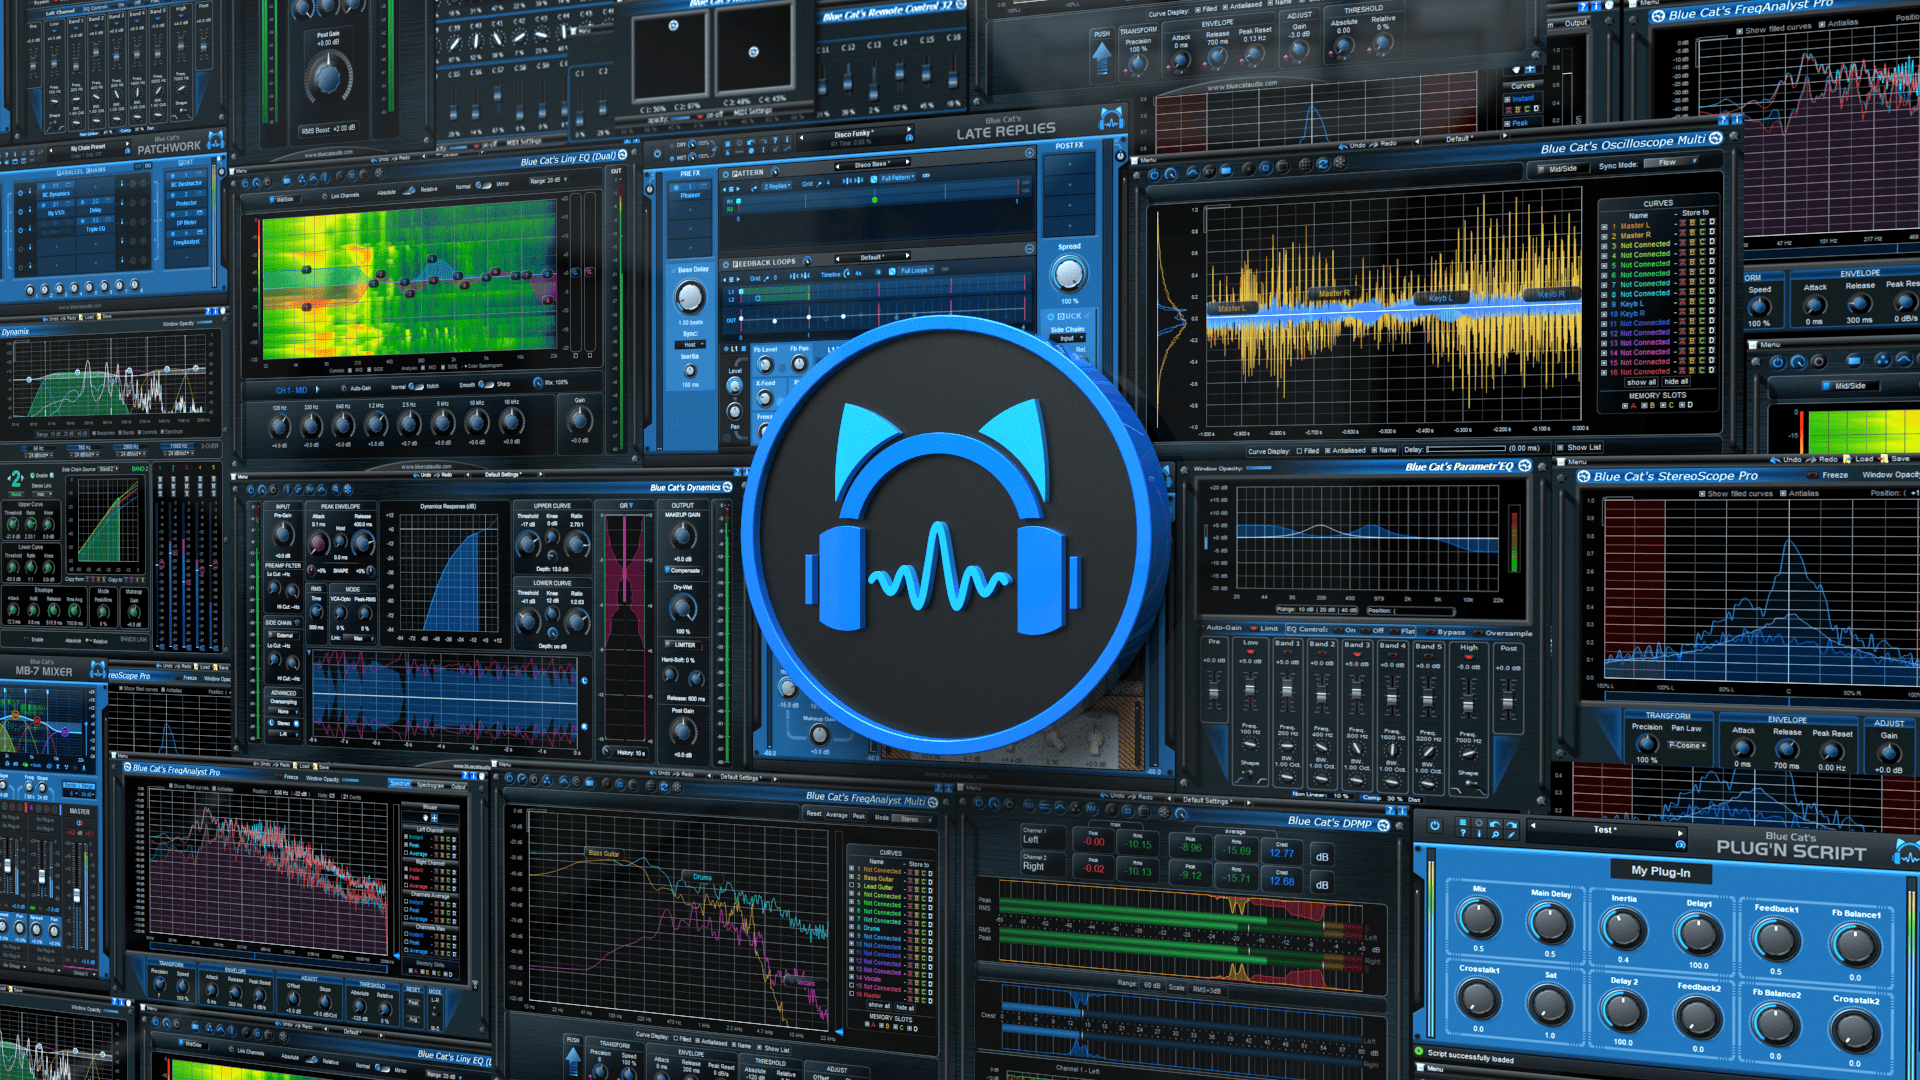Select 10 dB range in Parametr'EQ

click(x=1306, y=609)
